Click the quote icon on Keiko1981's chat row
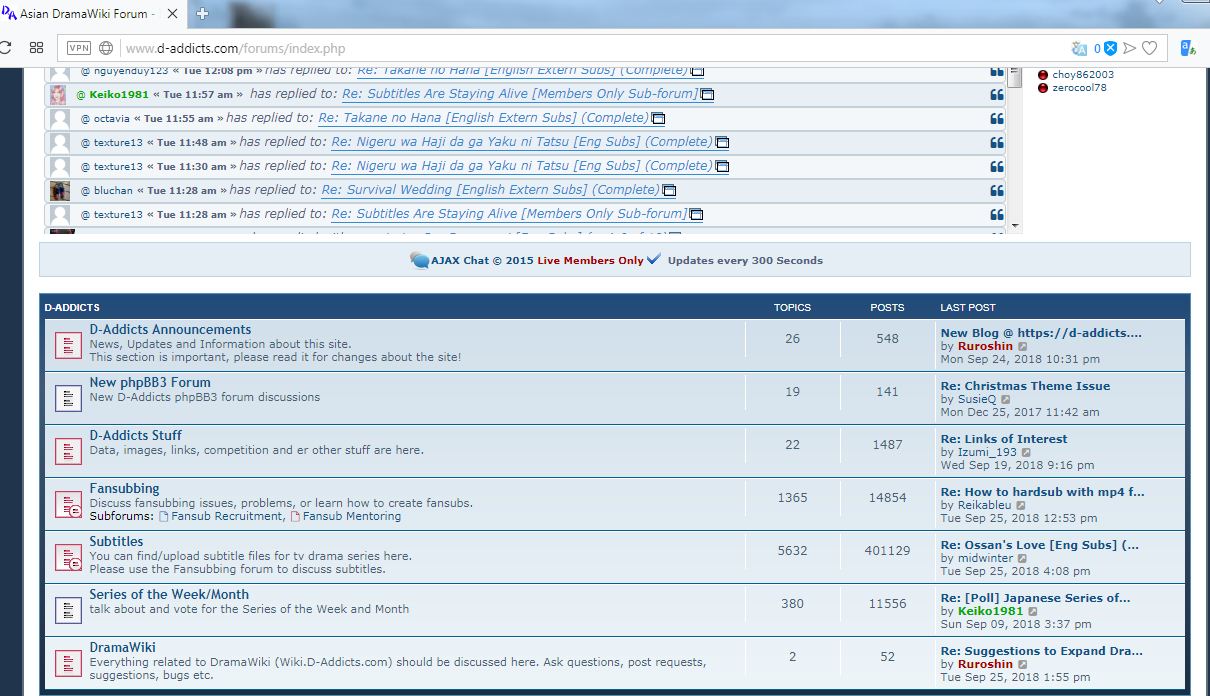 (x=996, y=95)
